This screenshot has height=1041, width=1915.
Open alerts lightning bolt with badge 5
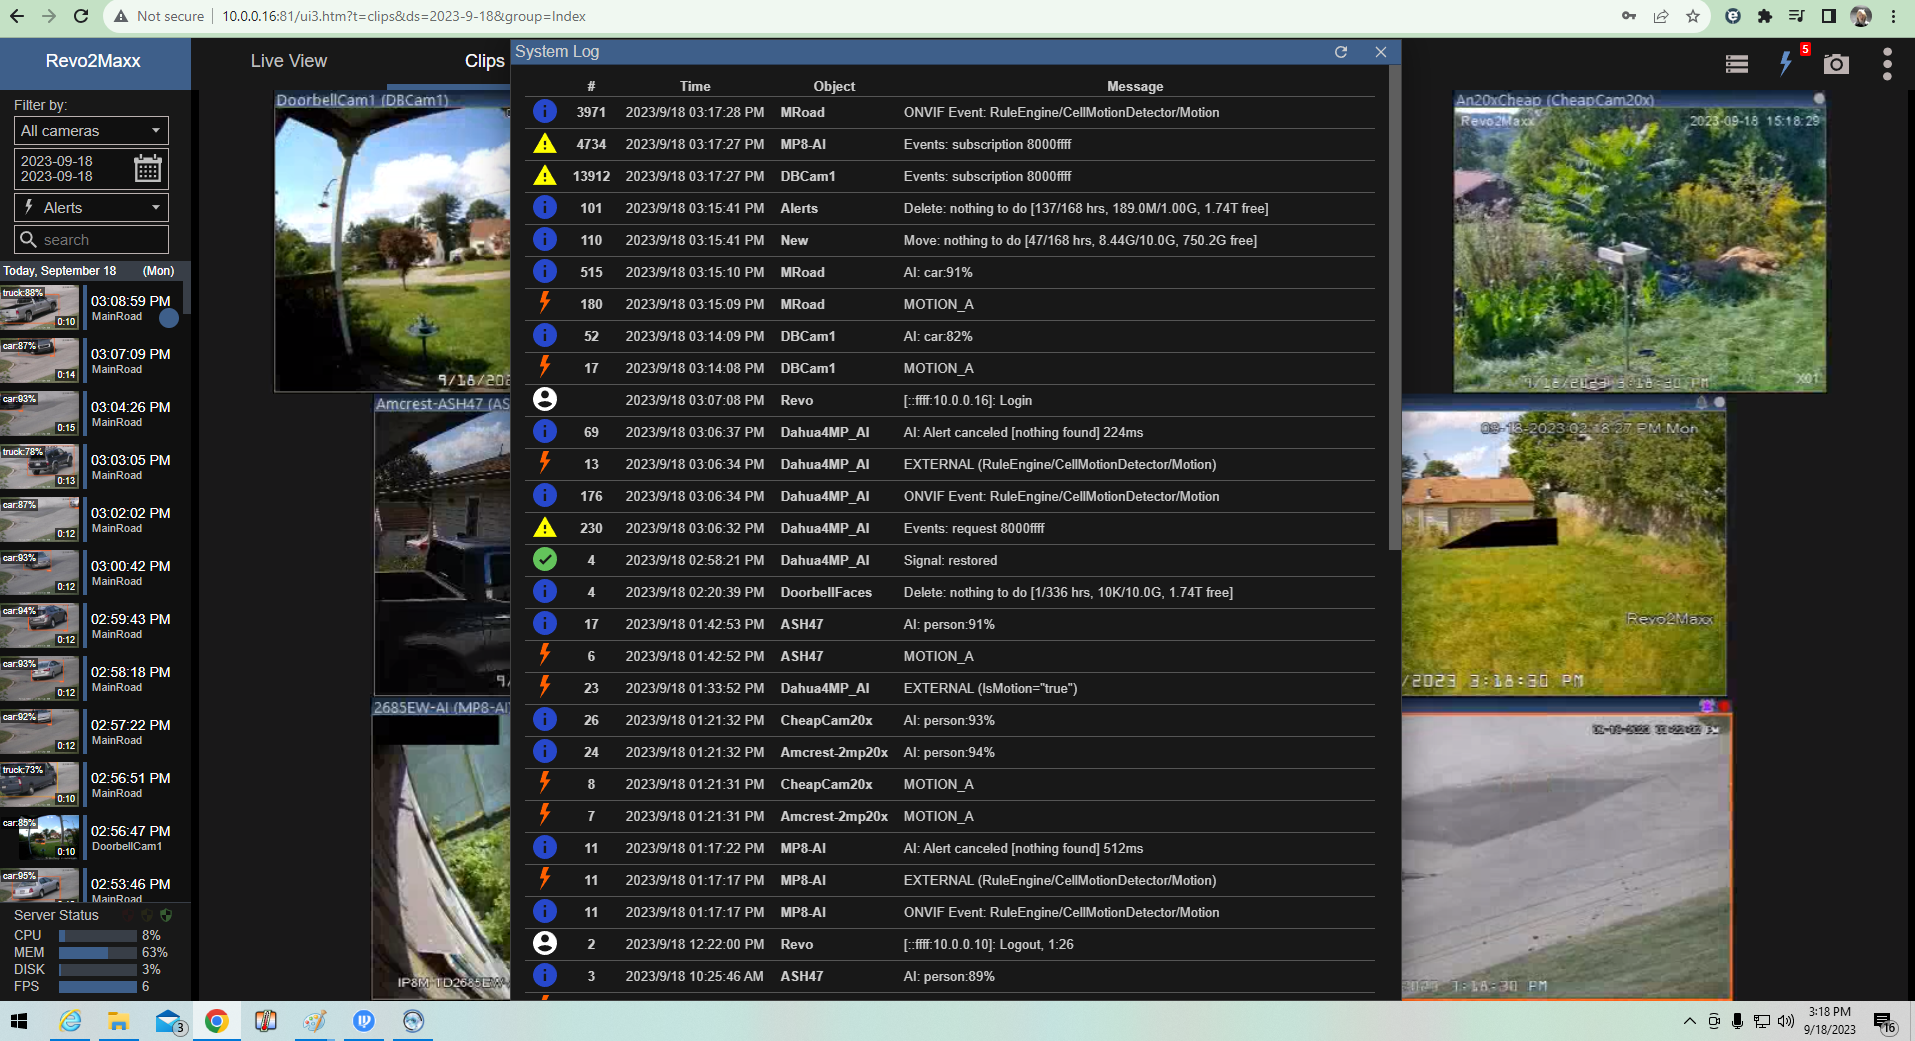[1786, 63]
